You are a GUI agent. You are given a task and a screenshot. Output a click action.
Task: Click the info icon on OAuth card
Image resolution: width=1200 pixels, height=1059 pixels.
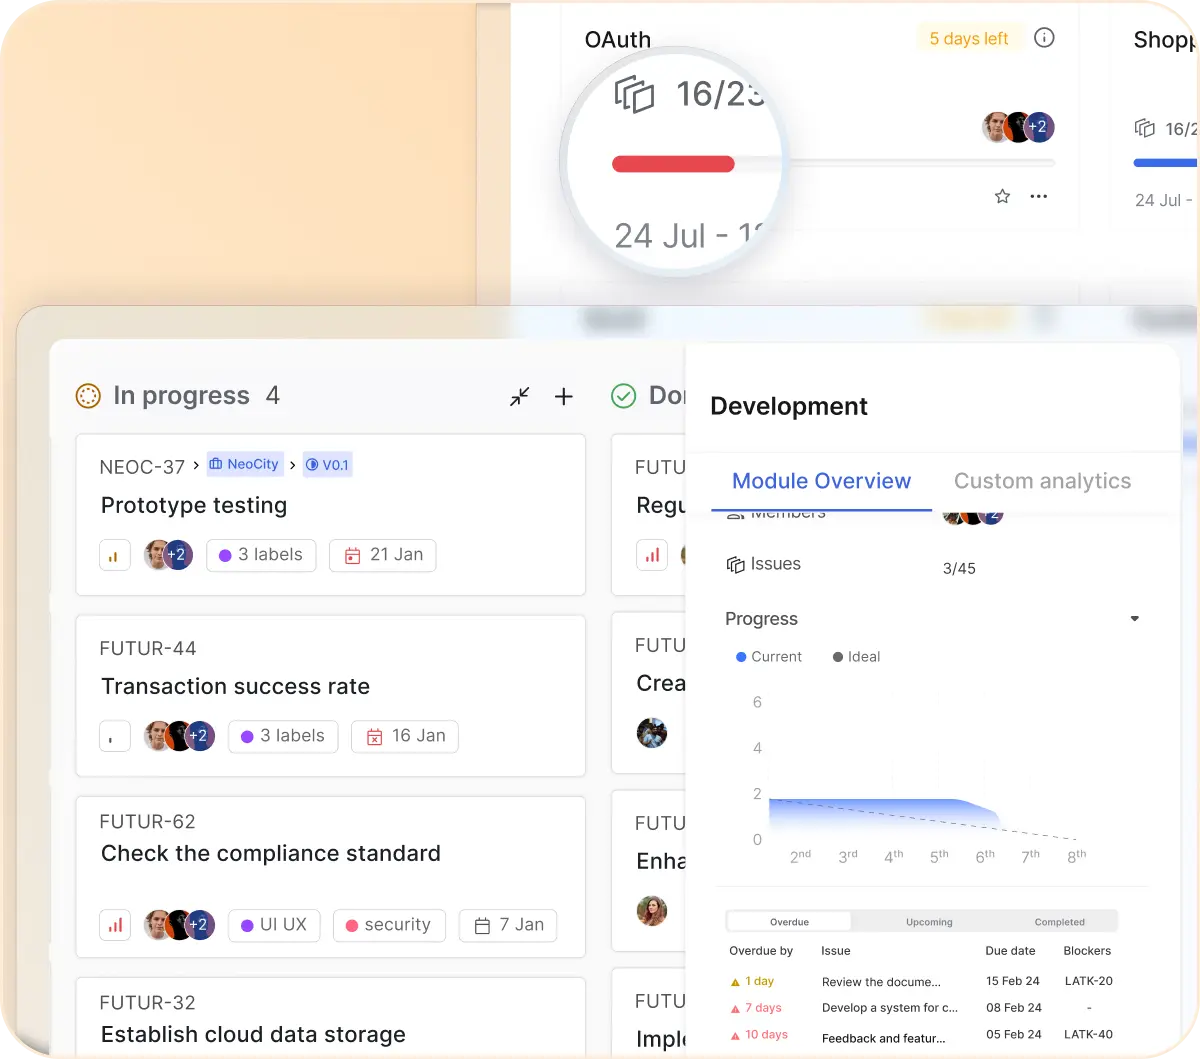[1044, 39]
